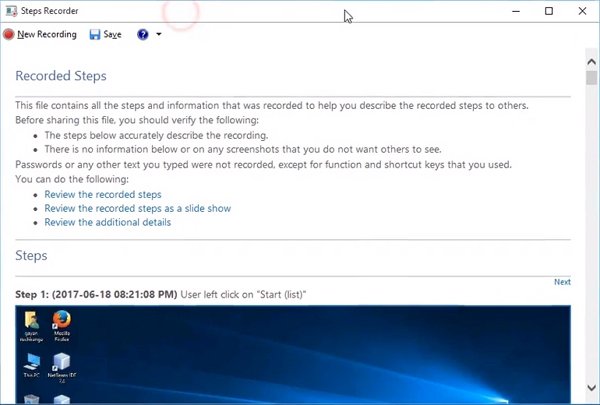
Task: Click the scrollbar down arrow
Action: tap(591, 388)
